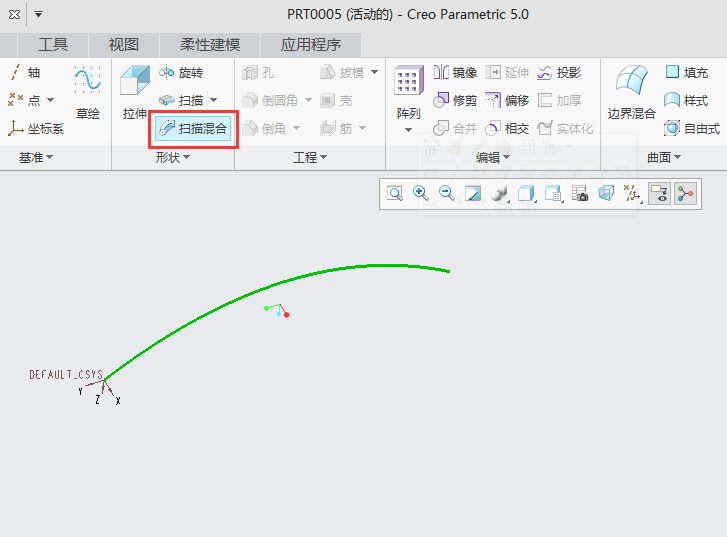The image size is (727, 537).
Task: Toggle annotation display in view toolbar
Action: click(x=659, y=194)
